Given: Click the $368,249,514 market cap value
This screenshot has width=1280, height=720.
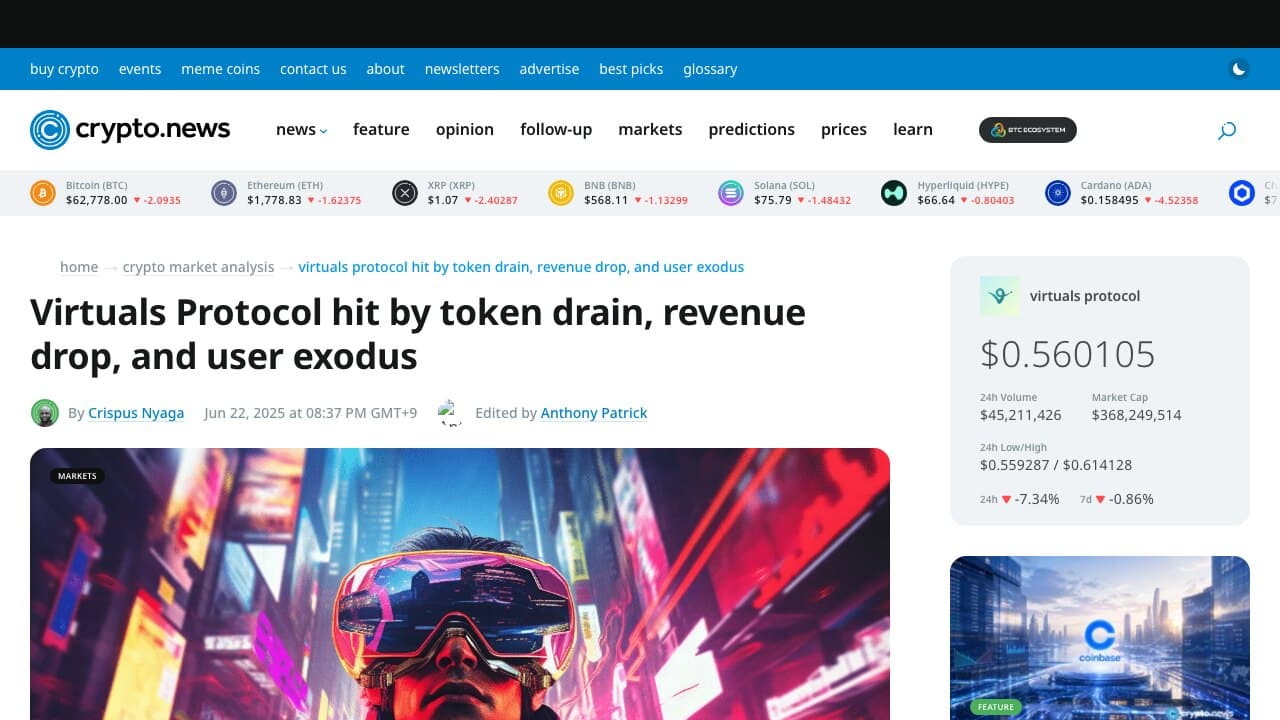Looking at the screenshot, I should tap(1137, 415).
